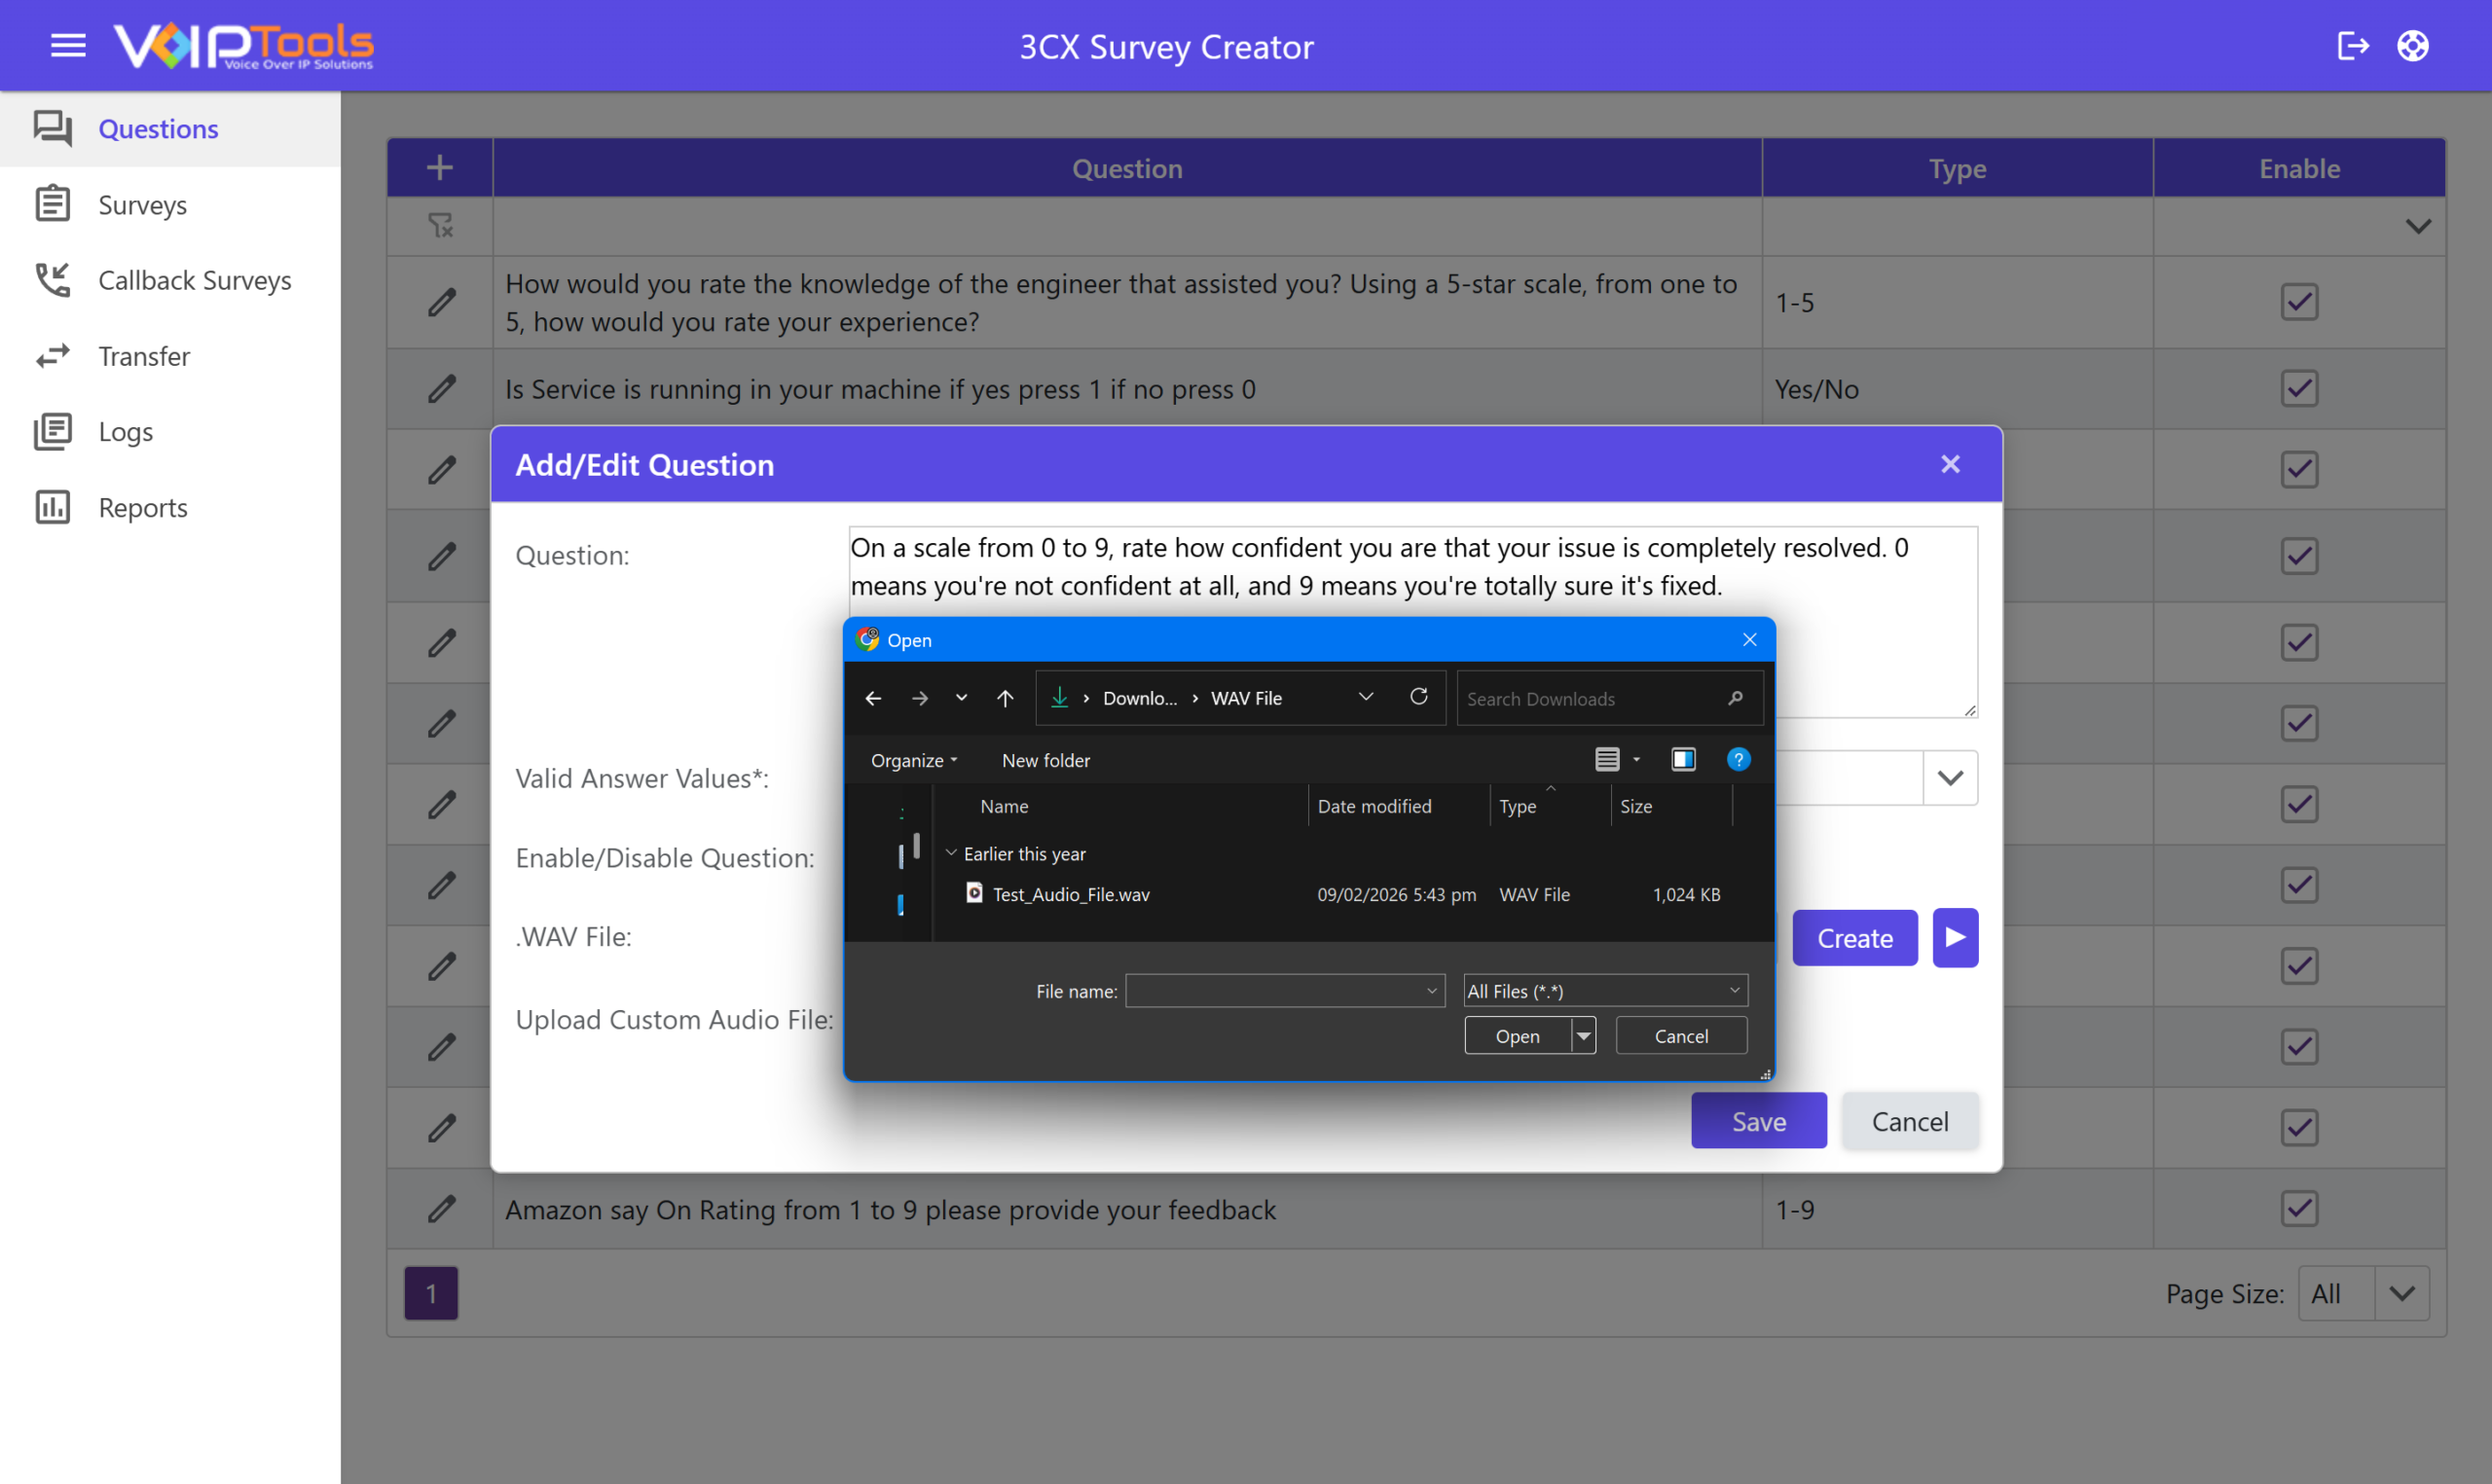Sort files by the Name column

1004,806
